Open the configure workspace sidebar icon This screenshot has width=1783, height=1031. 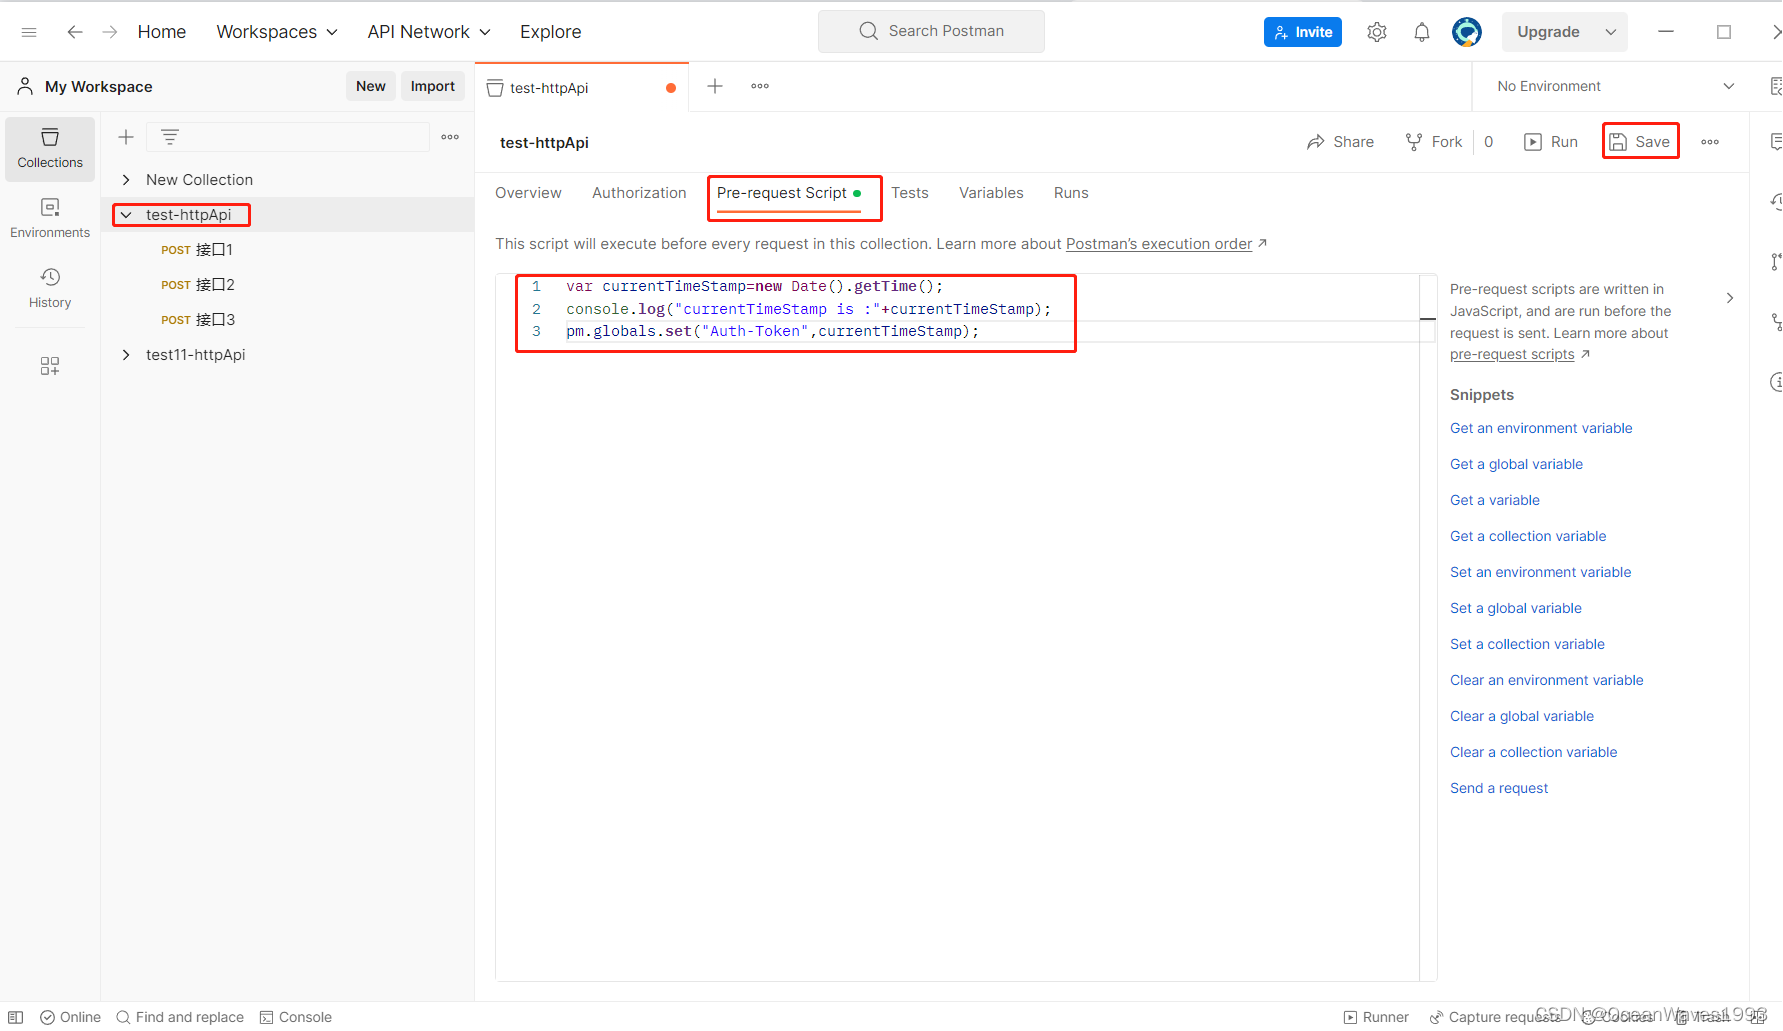tap(50, 366)
